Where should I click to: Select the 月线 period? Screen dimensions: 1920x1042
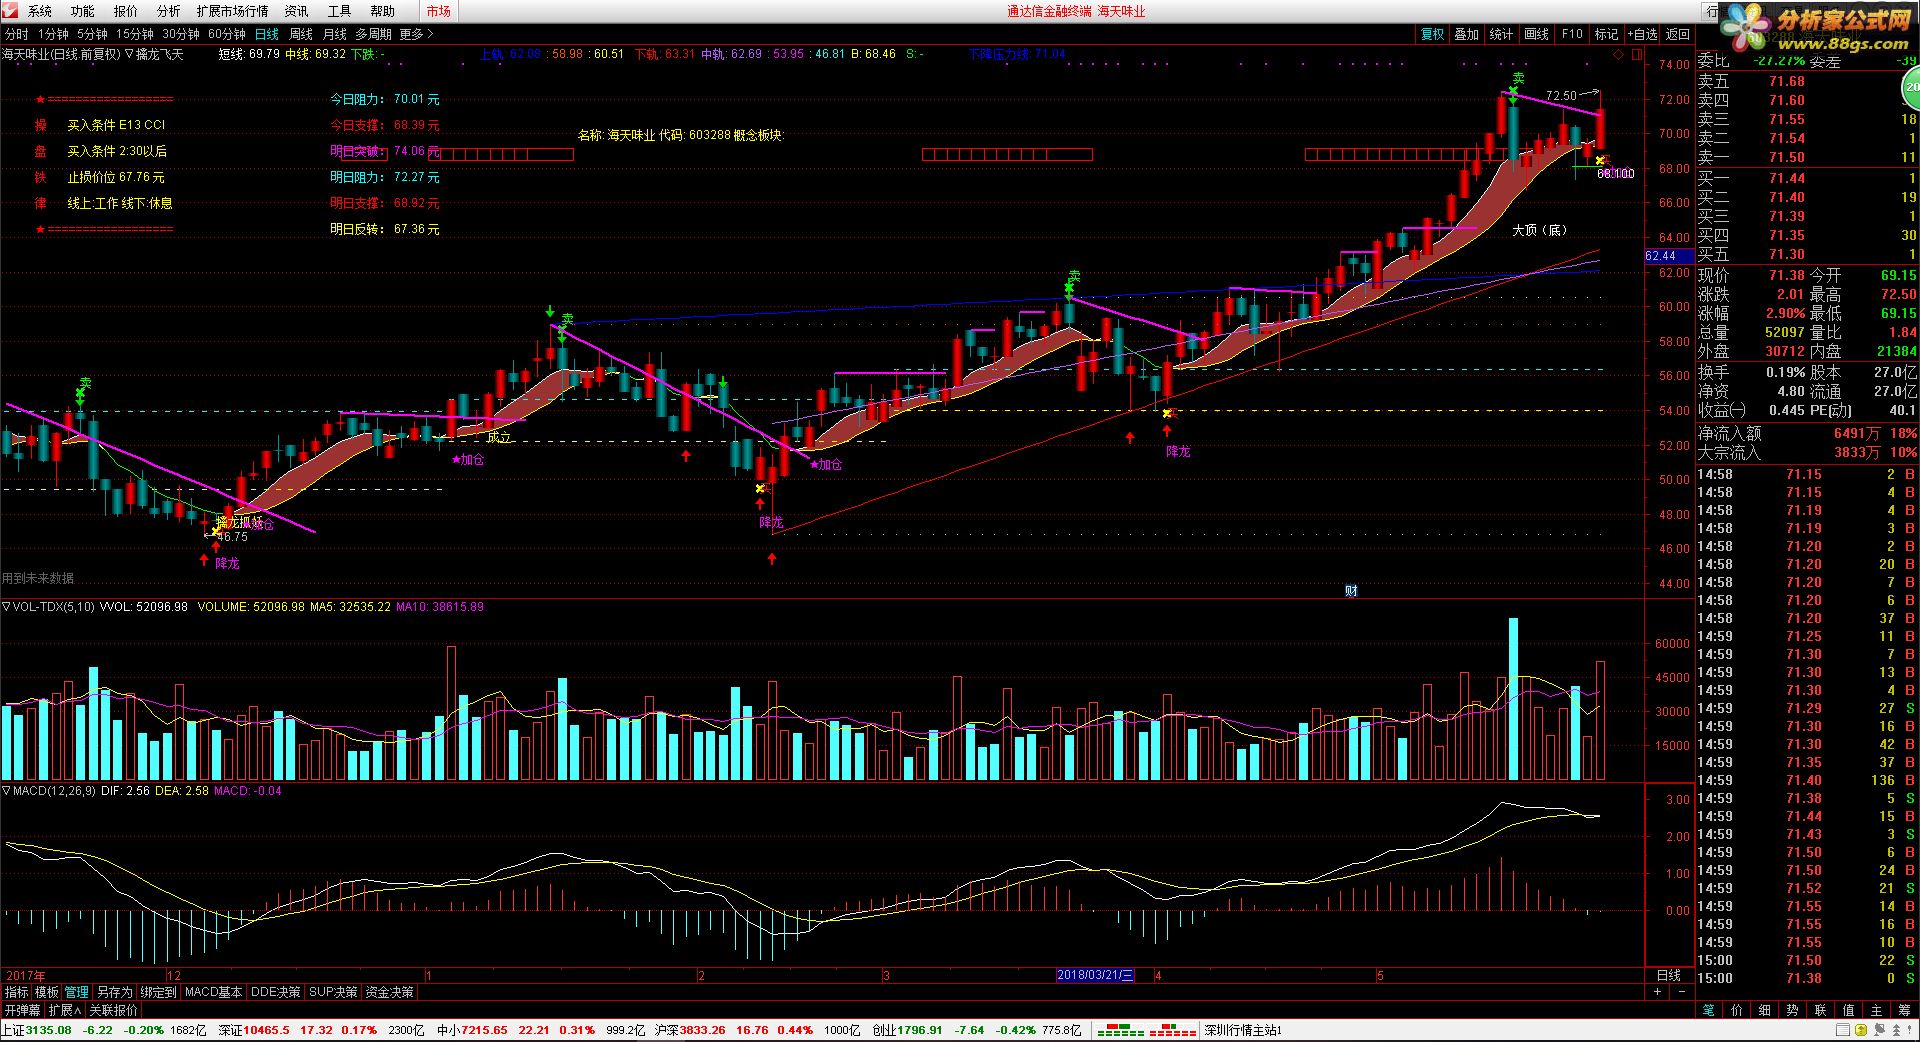point(335,34)
